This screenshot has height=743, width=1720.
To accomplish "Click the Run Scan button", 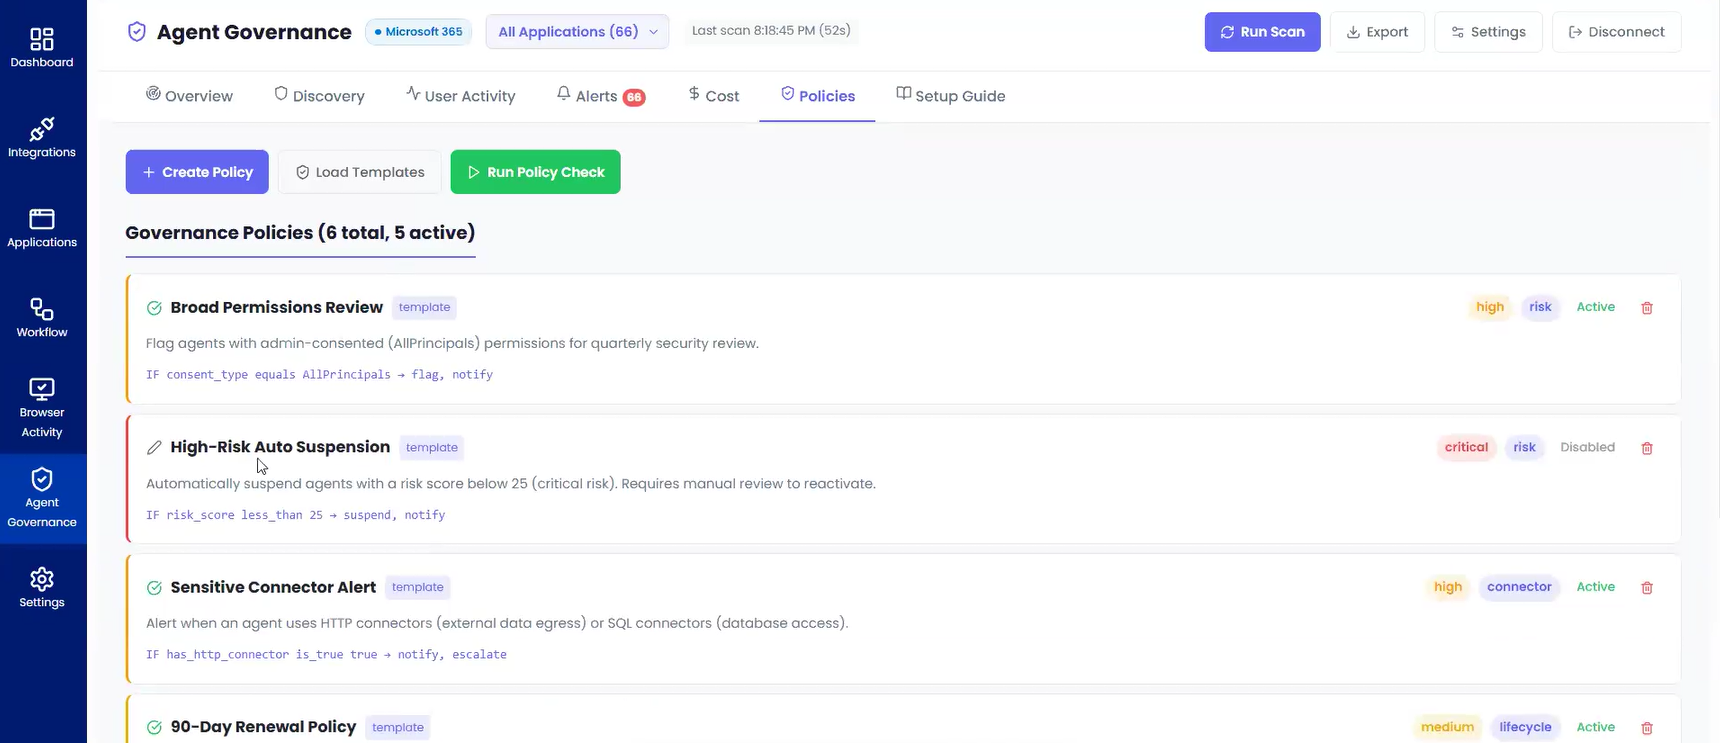I will [1262, 32].
